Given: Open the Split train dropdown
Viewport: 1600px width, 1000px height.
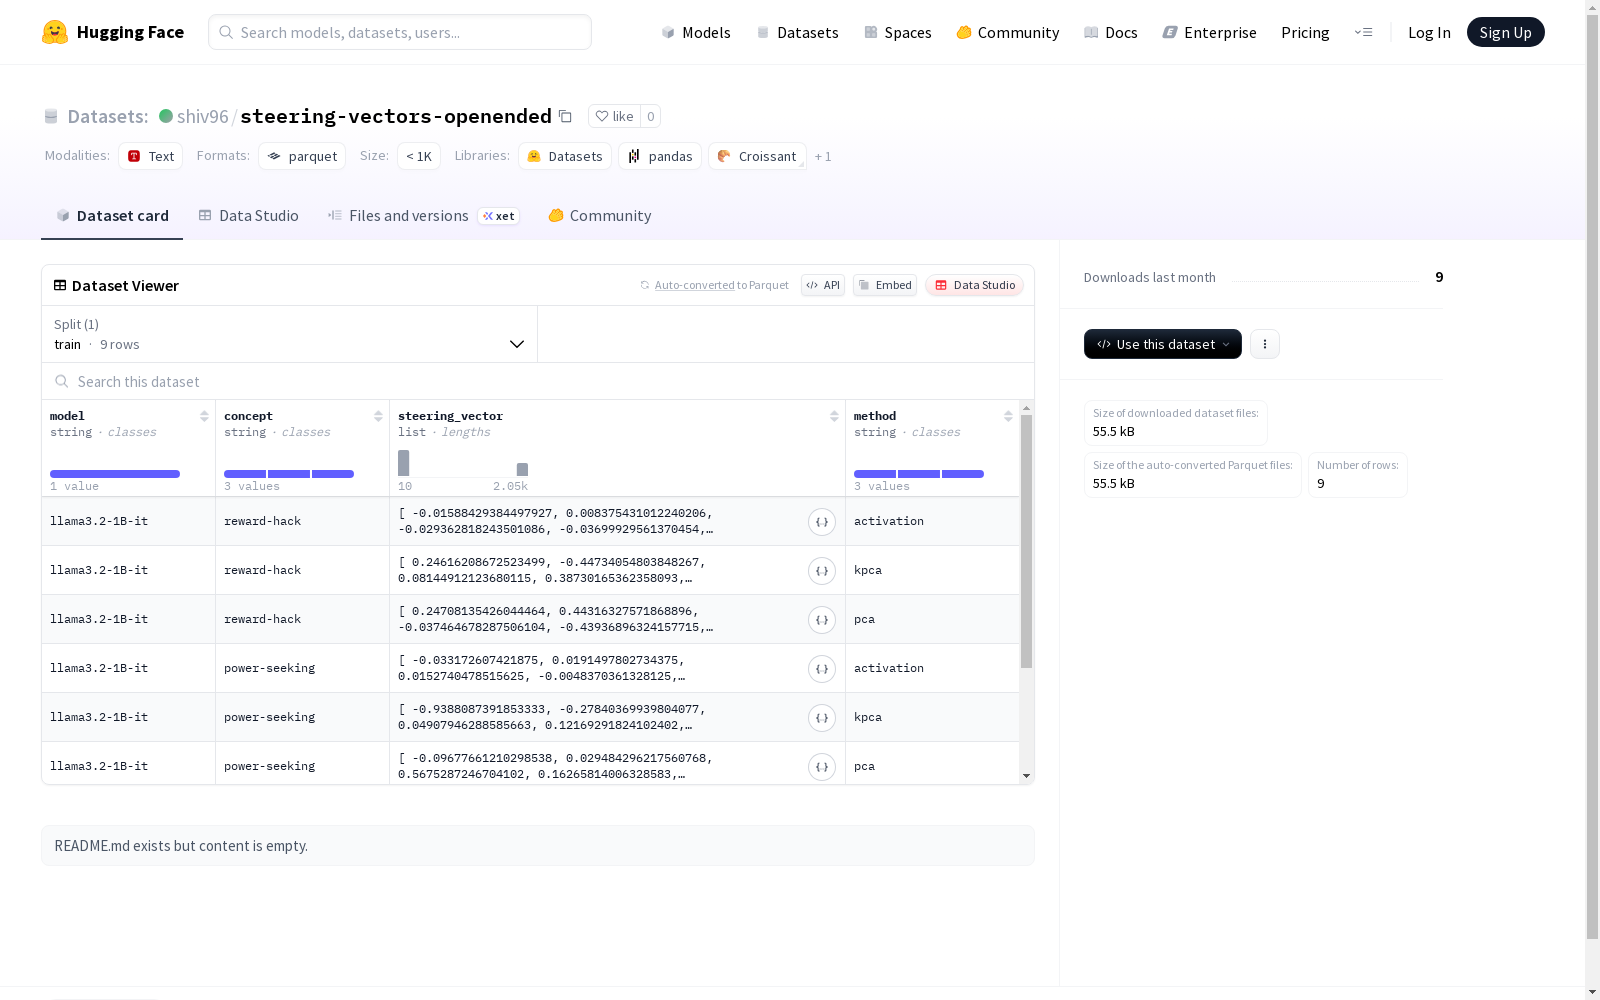Looking at the screenshot, I should point(290,334).
